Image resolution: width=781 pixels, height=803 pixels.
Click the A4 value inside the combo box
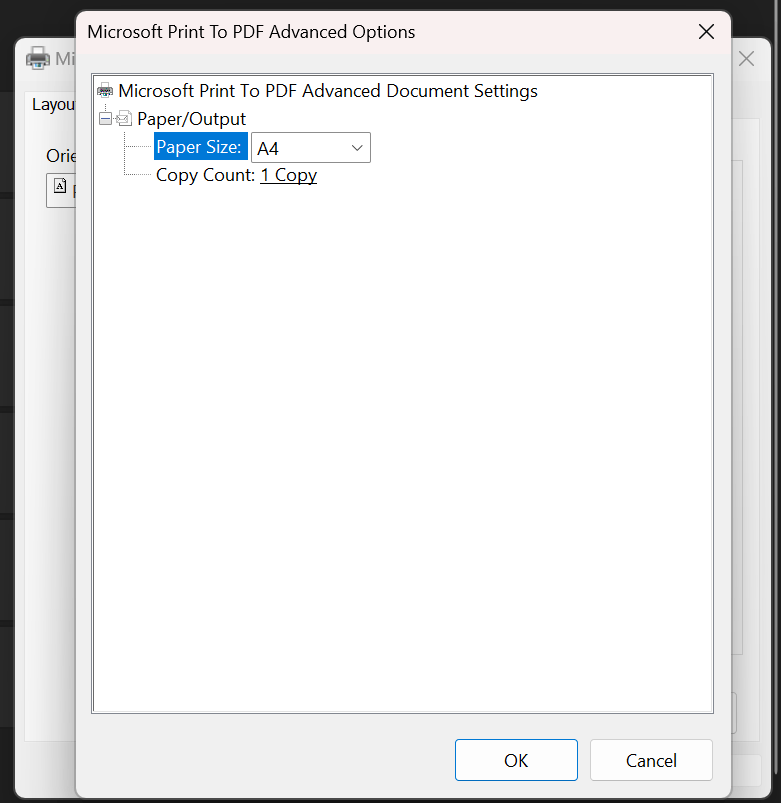(x=267, y=147)
